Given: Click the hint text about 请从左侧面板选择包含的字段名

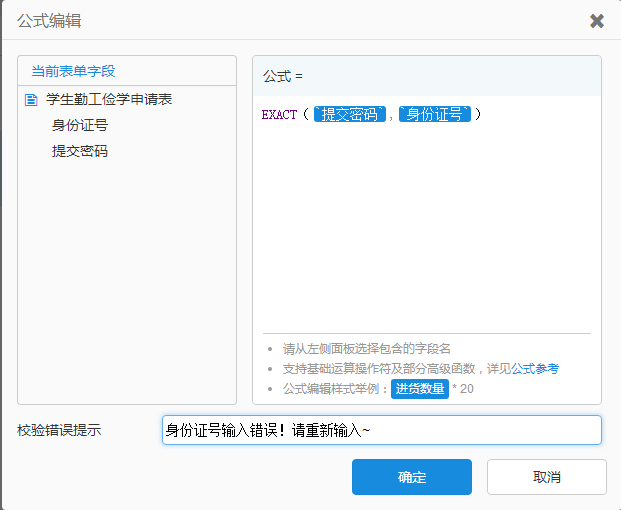Looking at the screenshot, I should pos(367,349).
